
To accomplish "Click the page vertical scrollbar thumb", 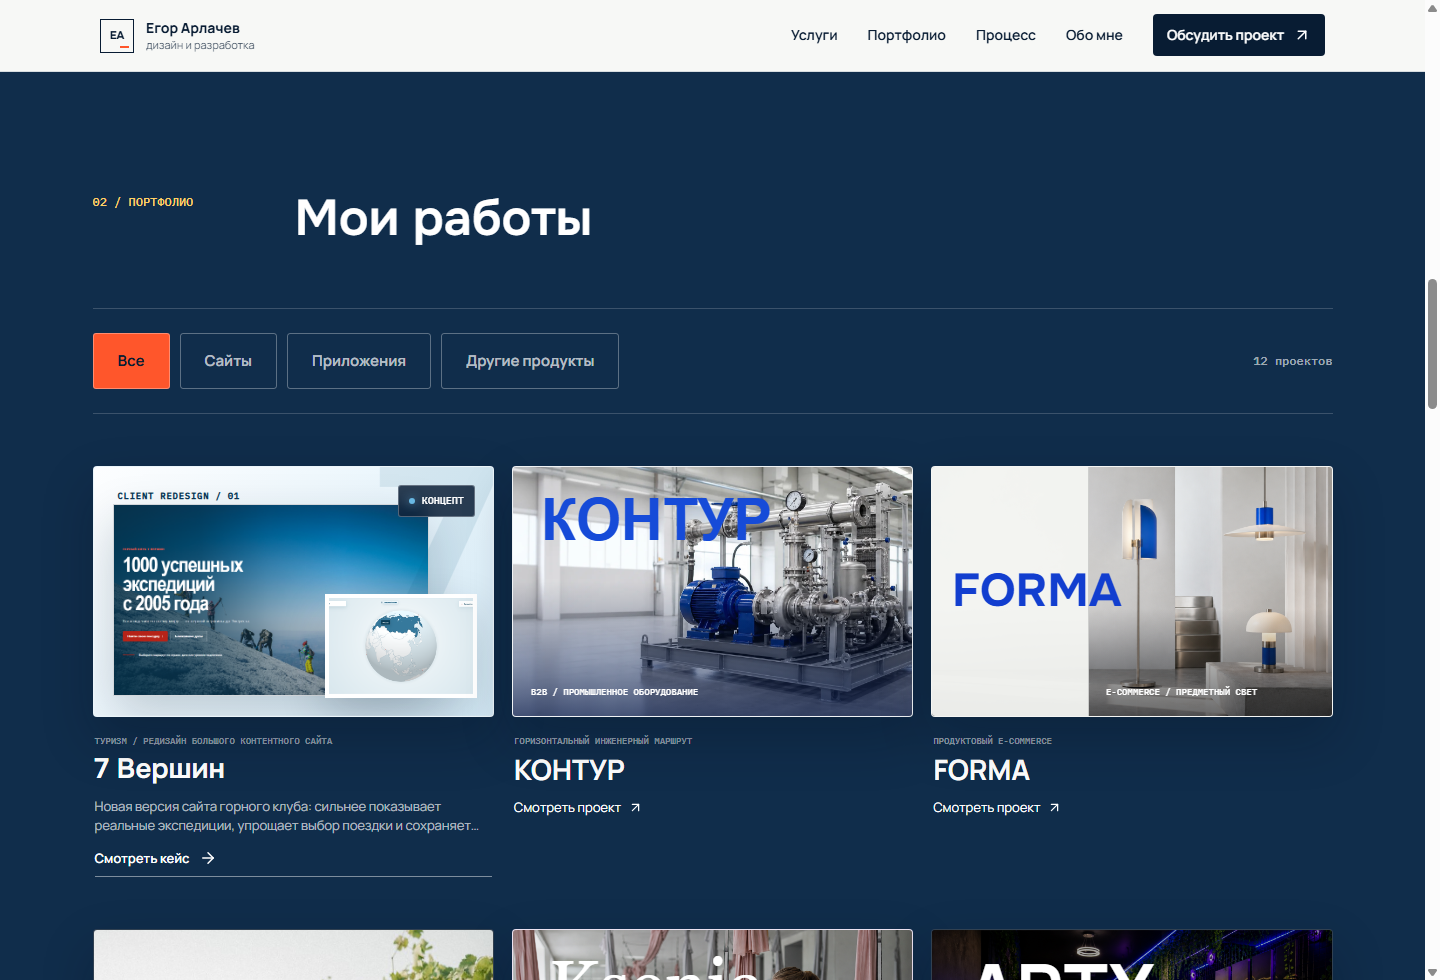I will coord(1432,344).
